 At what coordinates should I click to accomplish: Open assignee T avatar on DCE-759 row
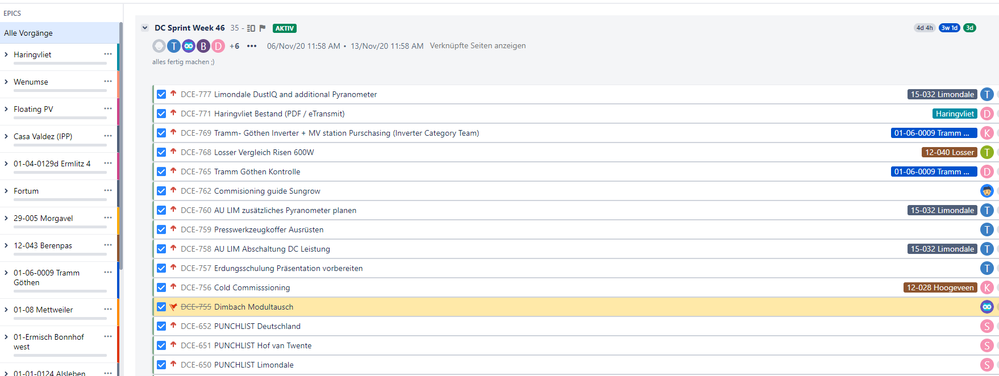(x=987, y=229)
